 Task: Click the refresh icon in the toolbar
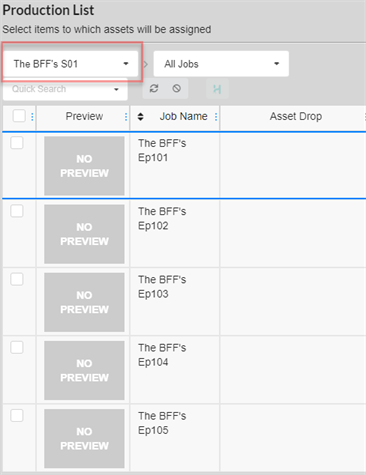[154, 89]
